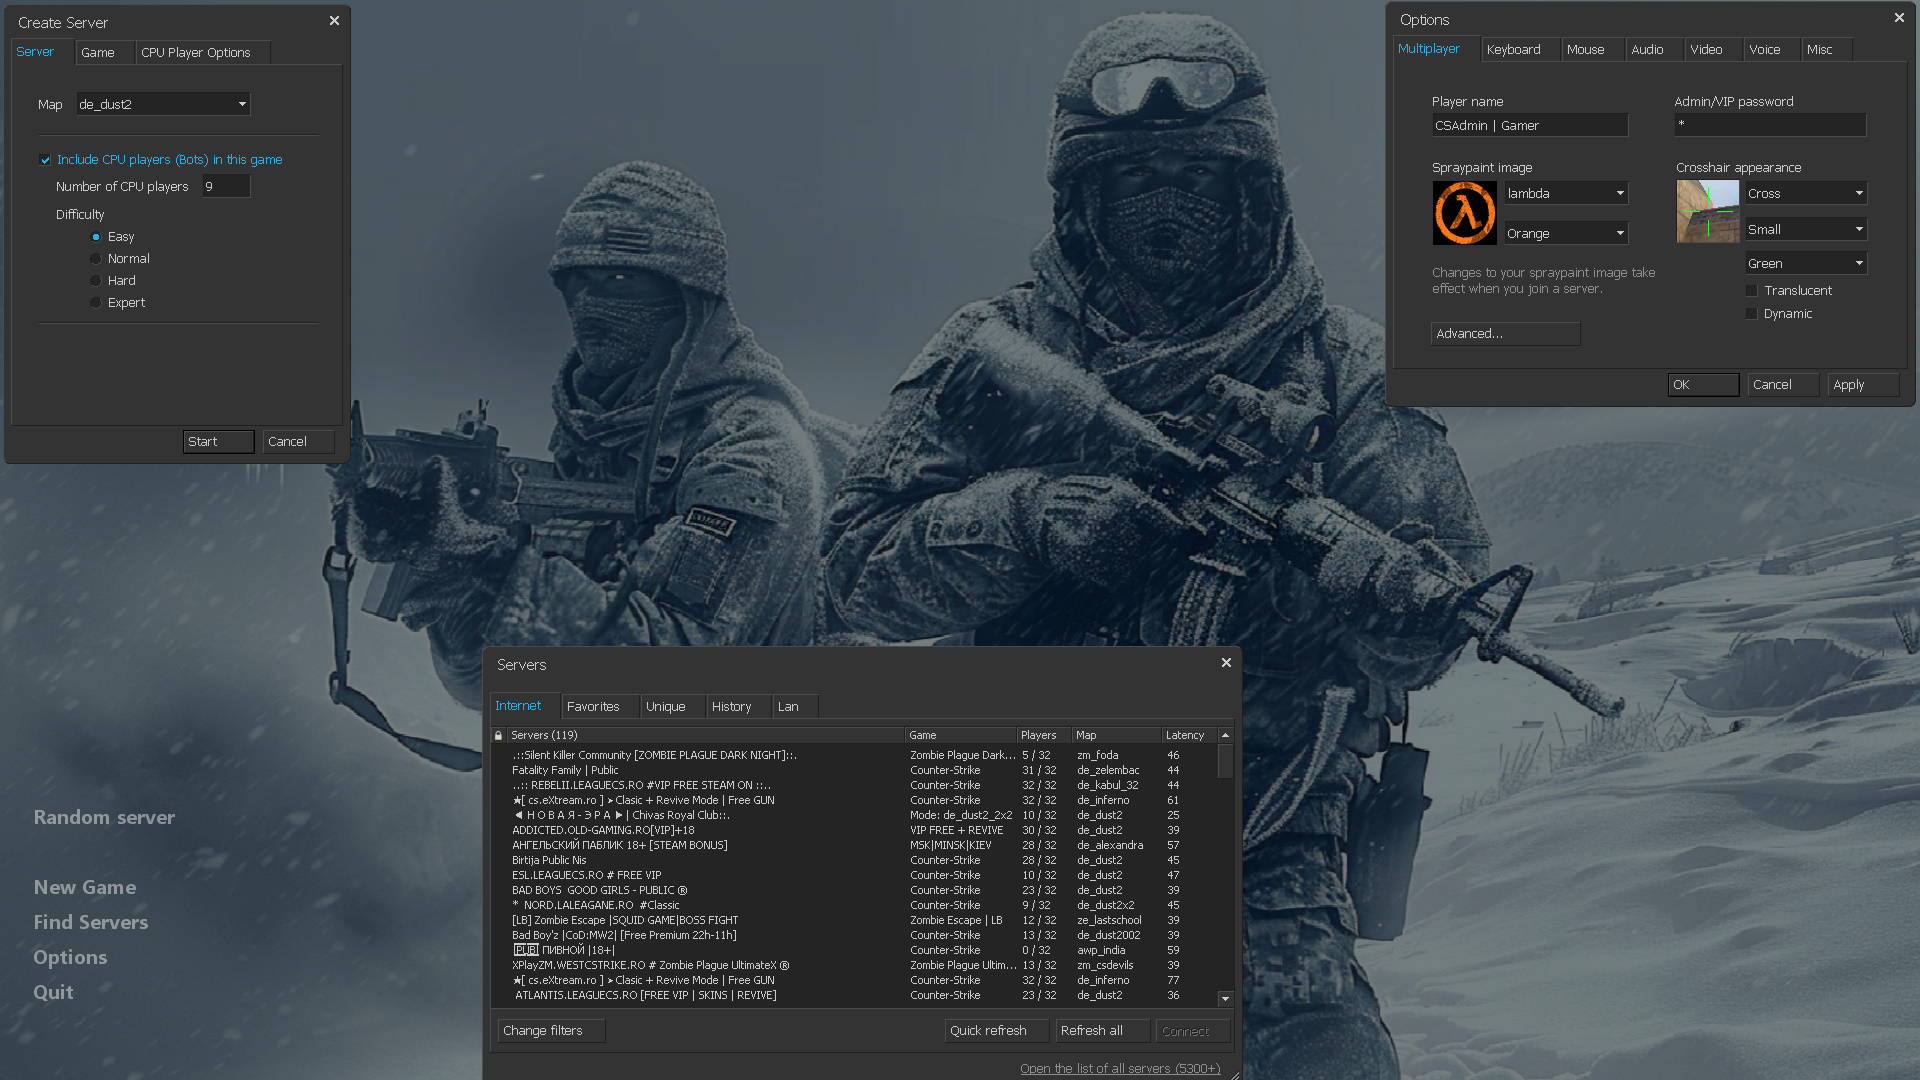Select Hard difficulty
The width and height of the screenshot is (1920, 1080).
96,281
